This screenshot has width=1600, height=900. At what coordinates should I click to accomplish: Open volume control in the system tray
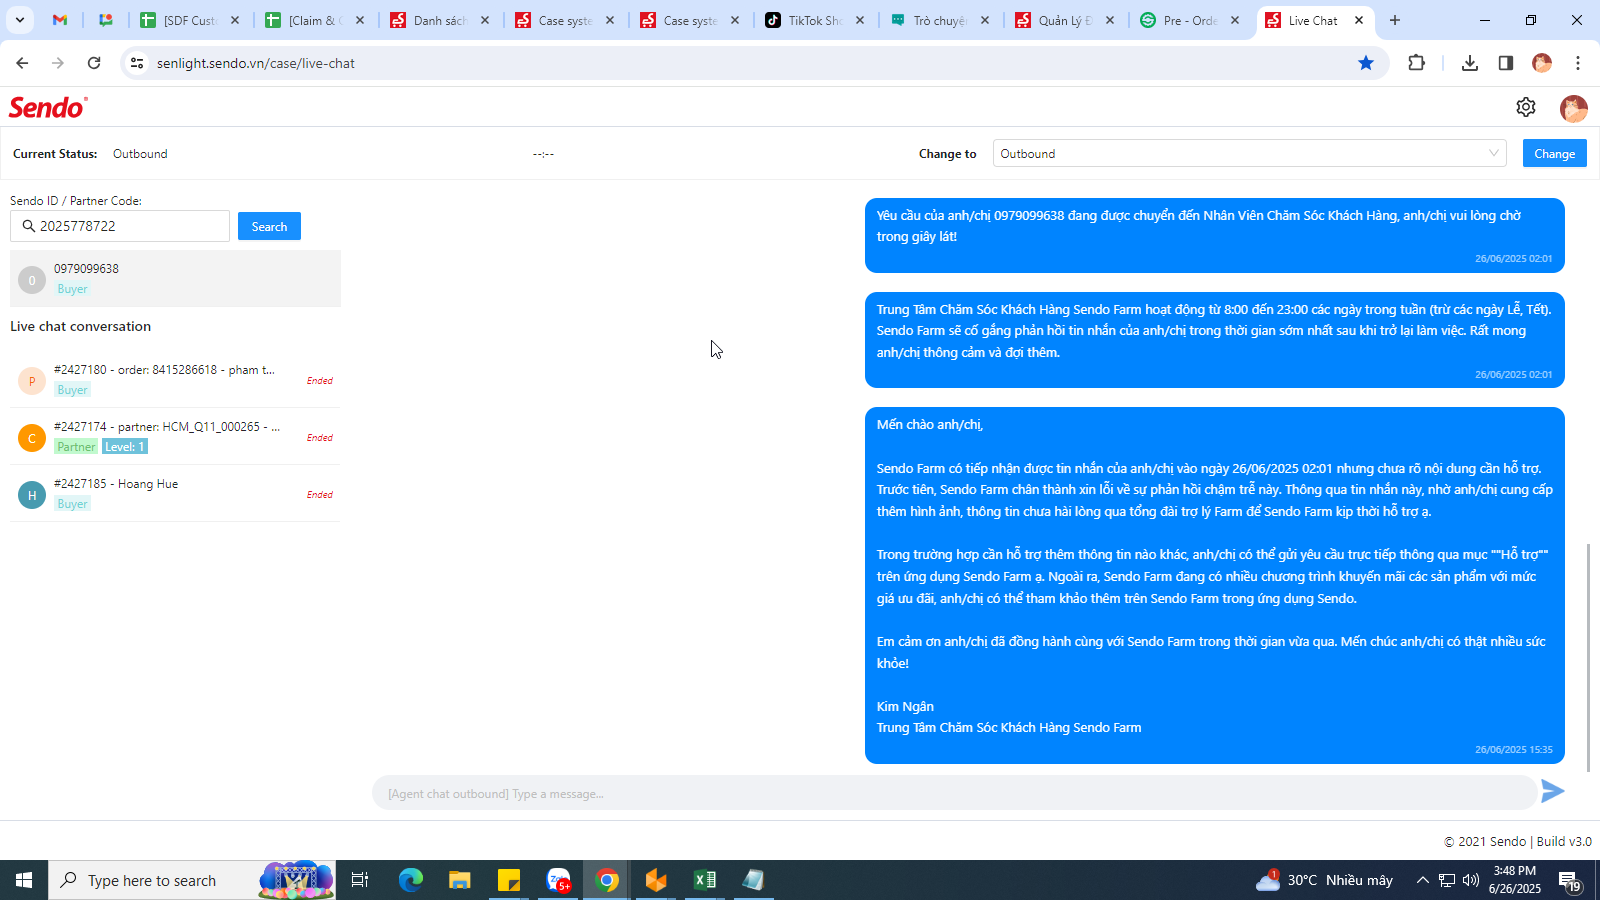(1471, 880)
